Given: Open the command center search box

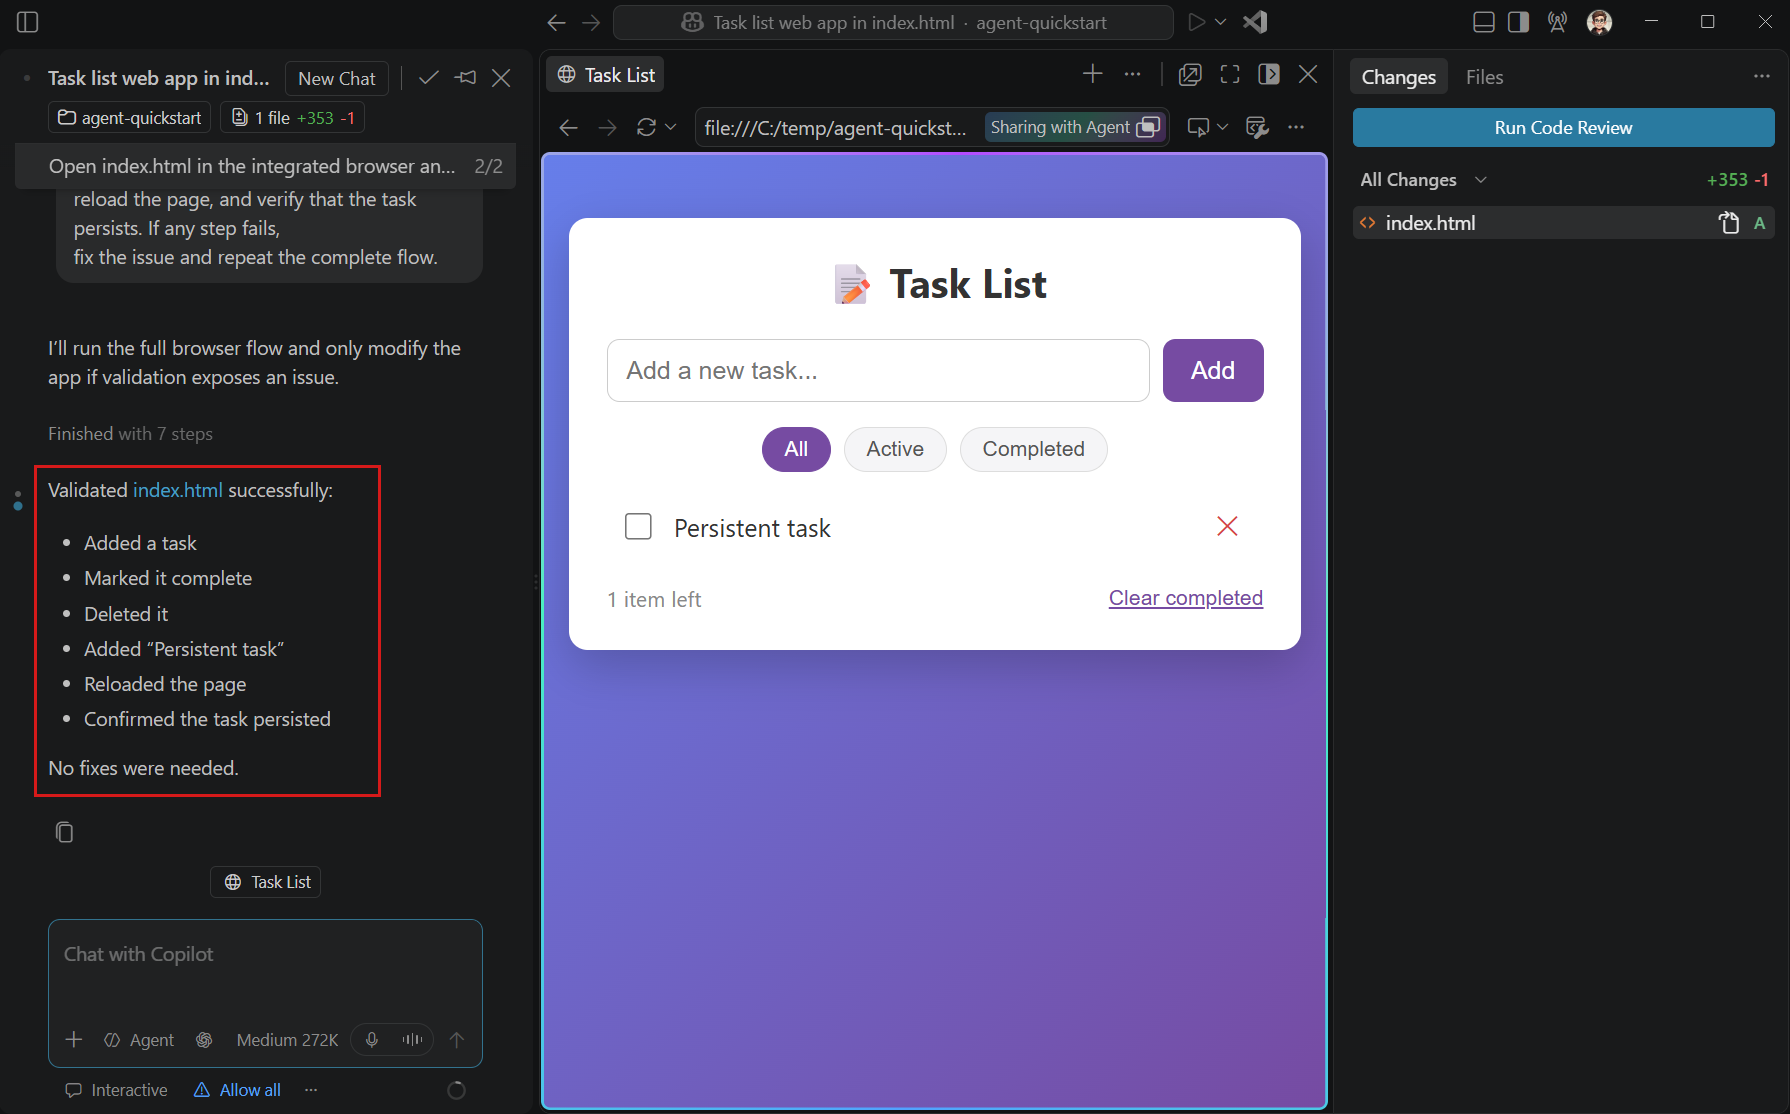Looking at the screenshot, I should tap(893, 22).
